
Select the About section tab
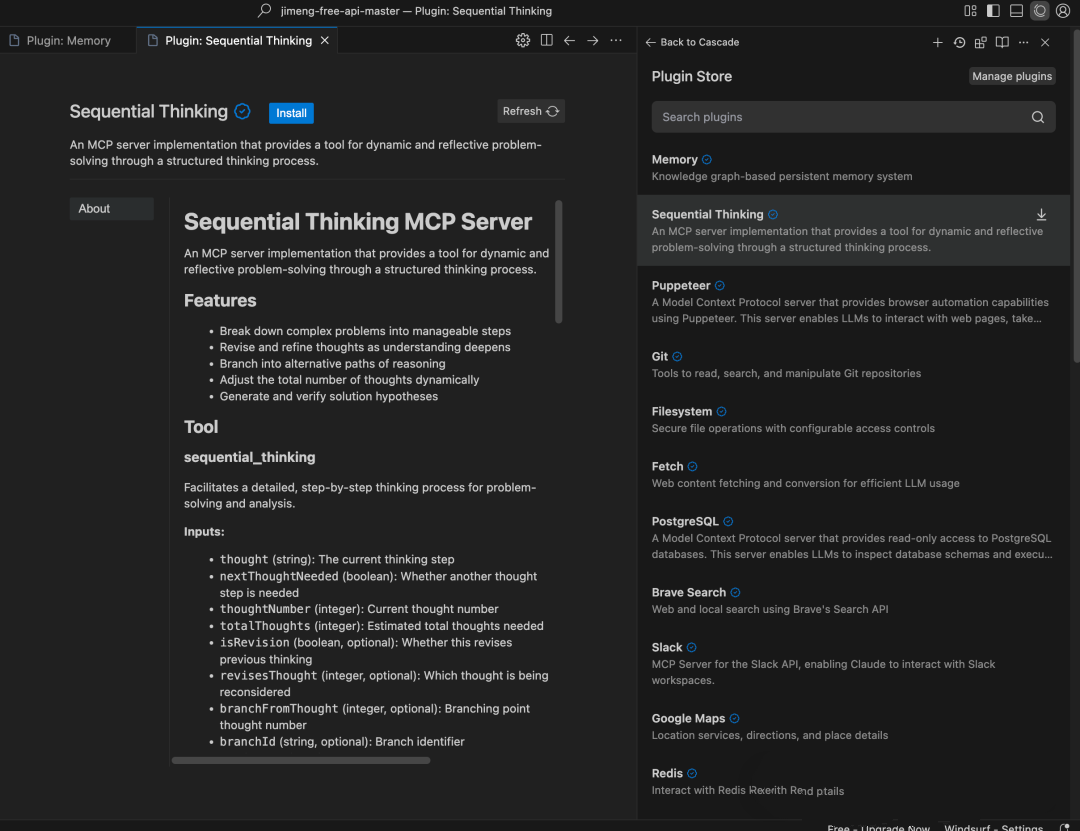pyautogui.click(x=112, y=209)
